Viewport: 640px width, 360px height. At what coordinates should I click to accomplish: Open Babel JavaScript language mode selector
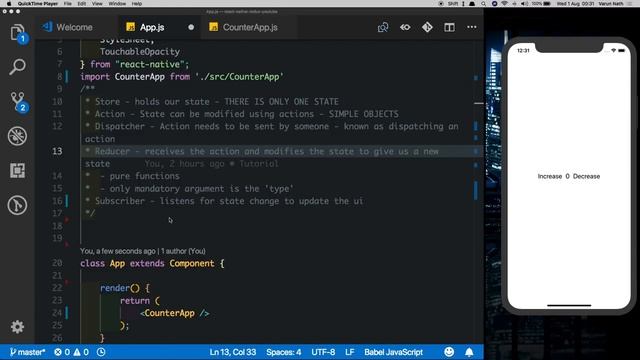[x=393, y=352]
